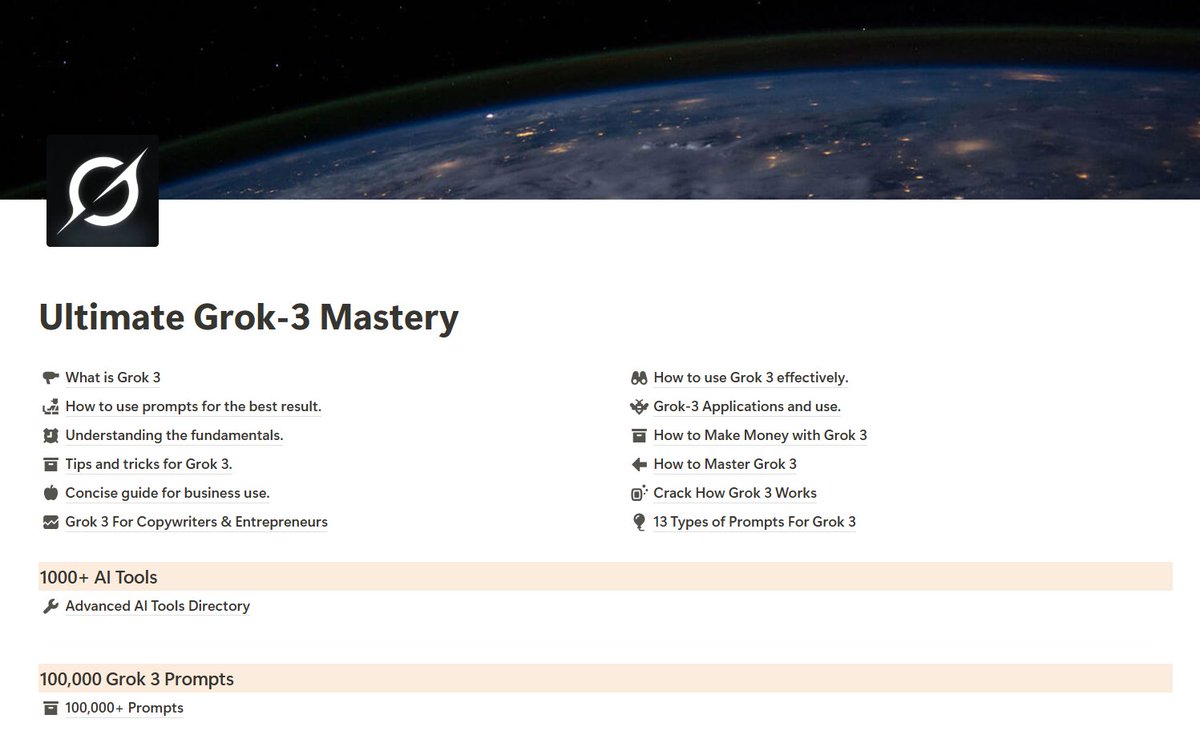Click archive icon beside 'Tips and tricks'
The image size is (1200, 735).
point(51,464)
